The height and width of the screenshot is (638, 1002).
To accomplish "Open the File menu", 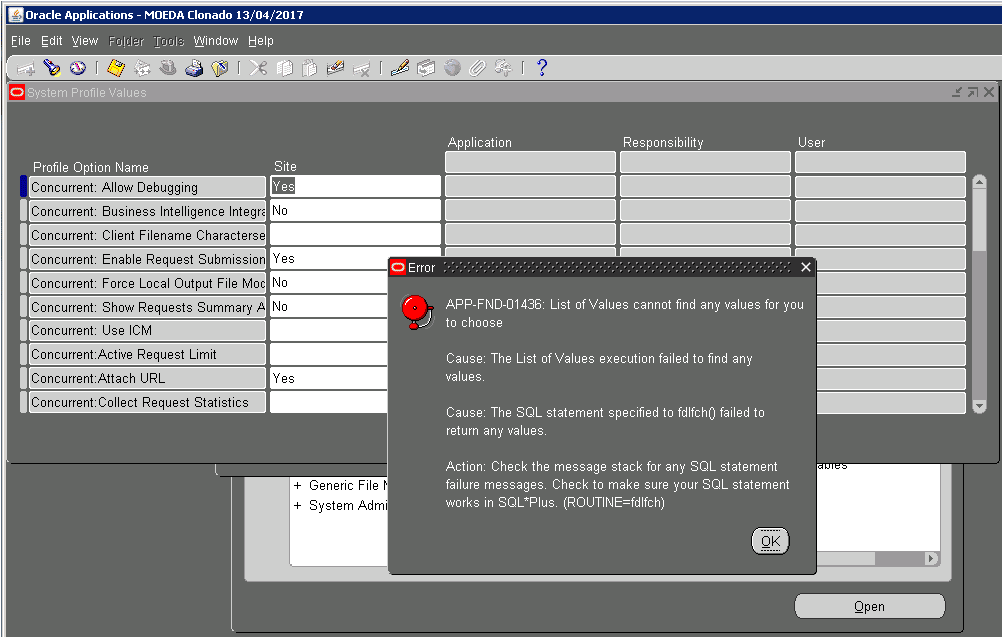I will [20, 41].
